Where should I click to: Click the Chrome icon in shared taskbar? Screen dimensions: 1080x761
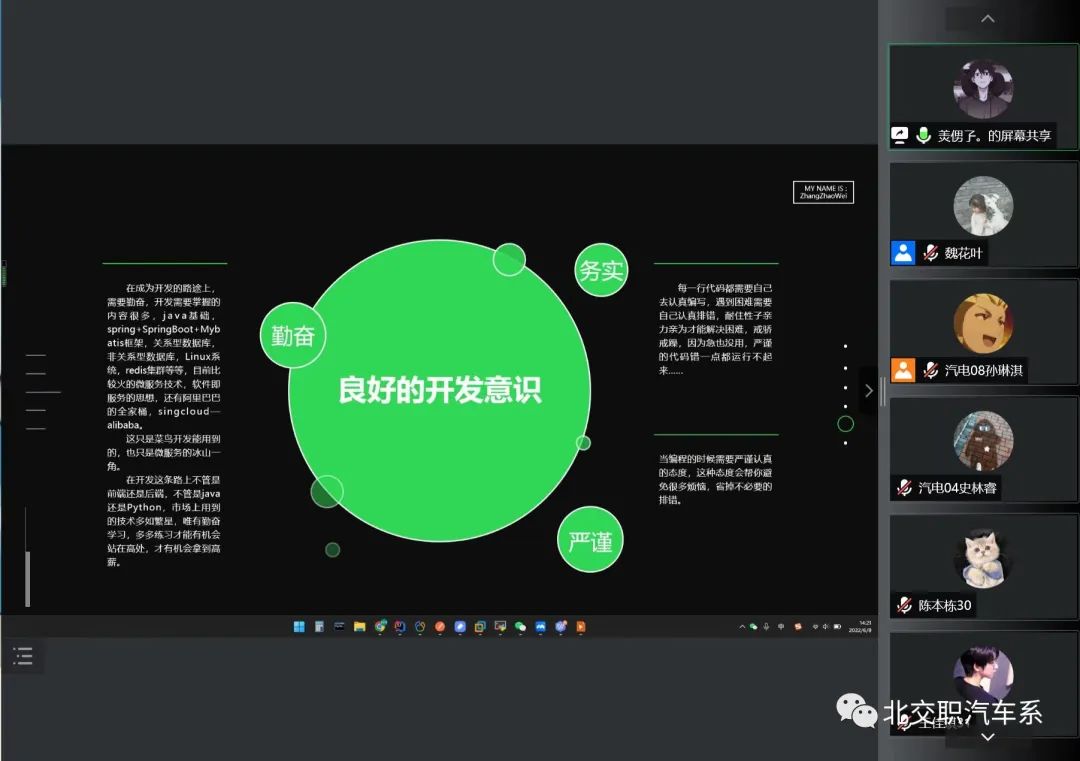tap(380, 627)
